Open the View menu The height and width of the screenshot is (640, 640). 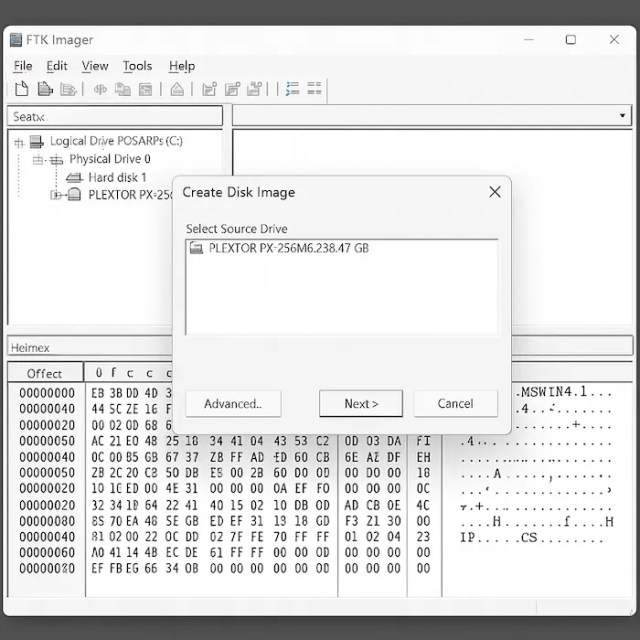pos(95,66)
